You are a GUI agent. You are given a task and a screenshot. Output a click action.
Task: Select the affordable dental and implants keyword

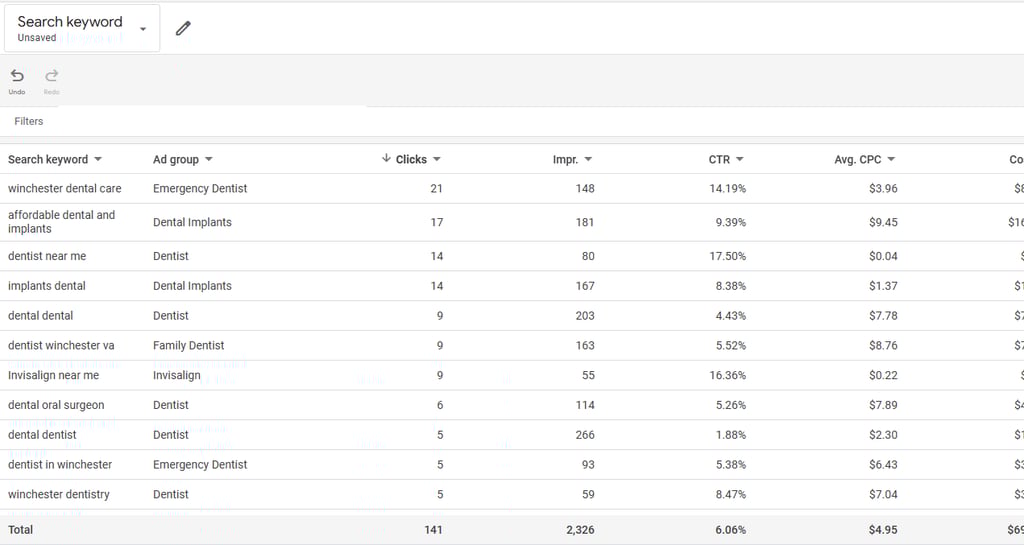point(61,222)
